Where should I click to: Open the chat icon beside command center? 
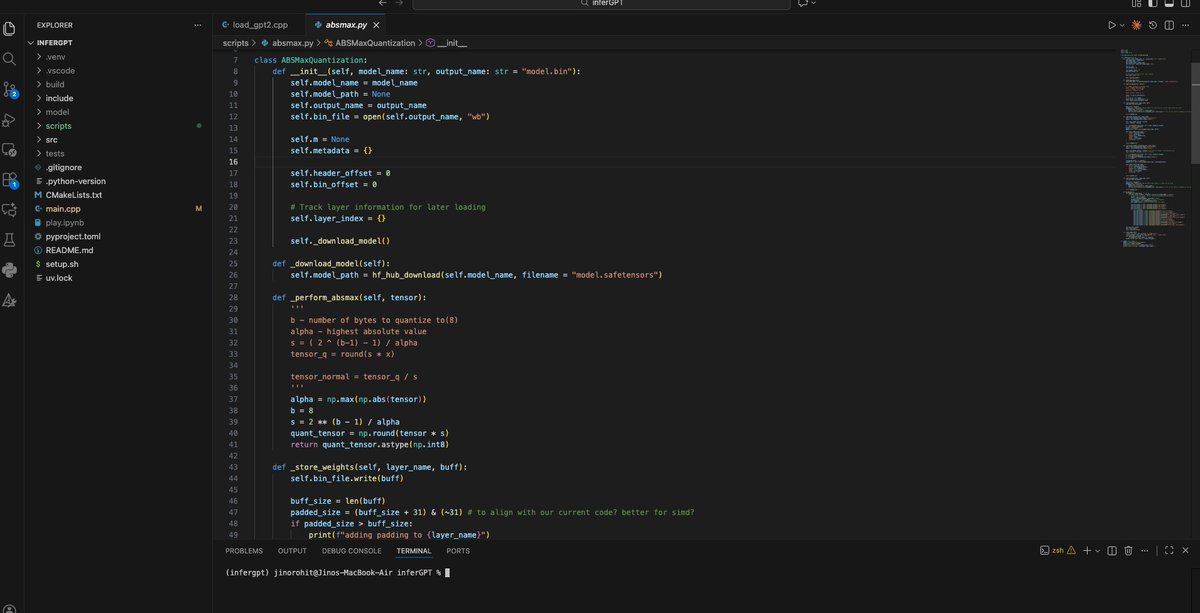coord(802,3)
